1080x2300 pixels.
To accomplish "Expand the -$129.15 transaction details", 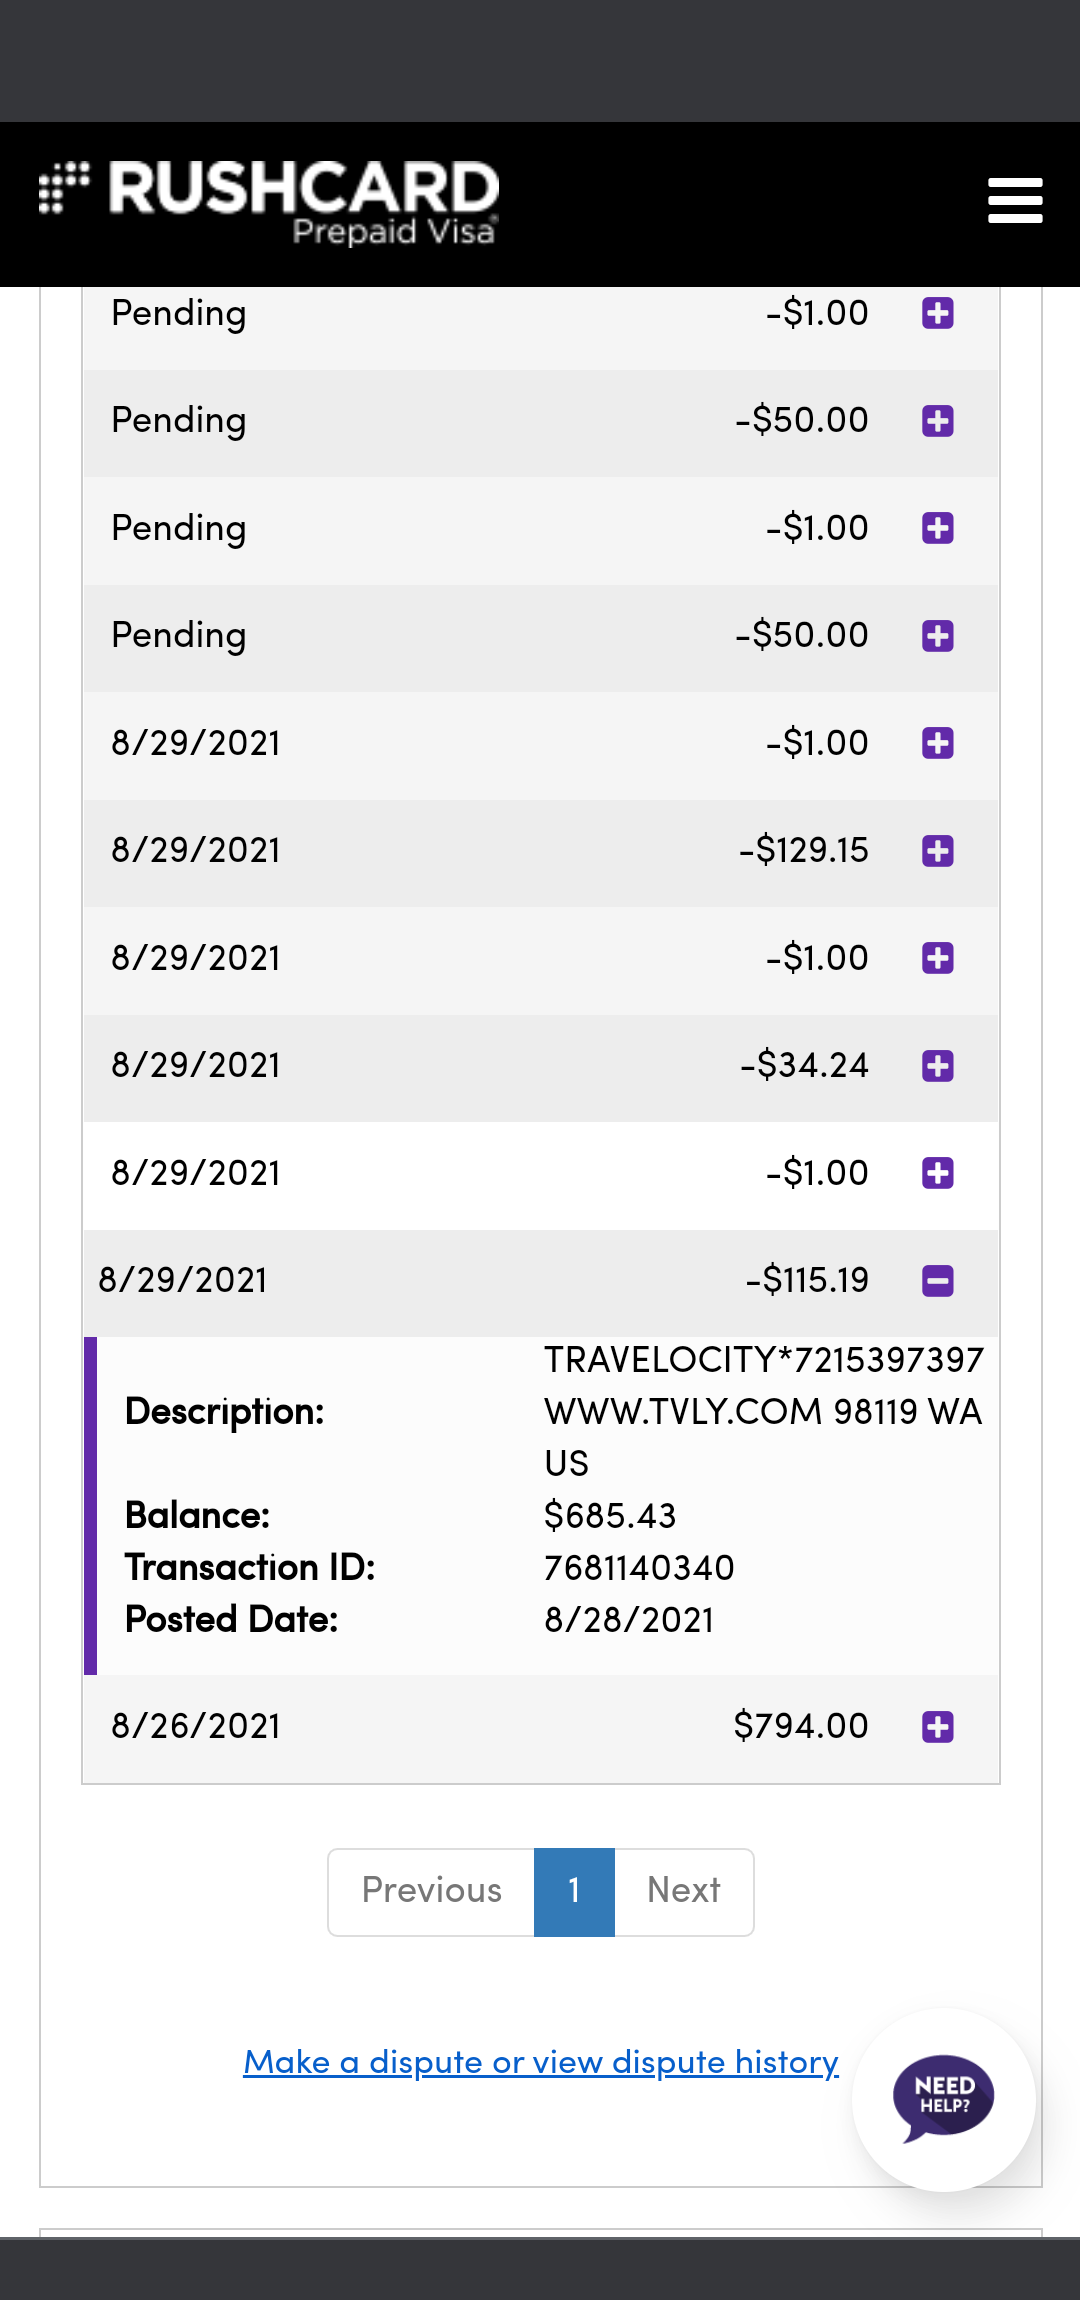I will click(937, 851).
